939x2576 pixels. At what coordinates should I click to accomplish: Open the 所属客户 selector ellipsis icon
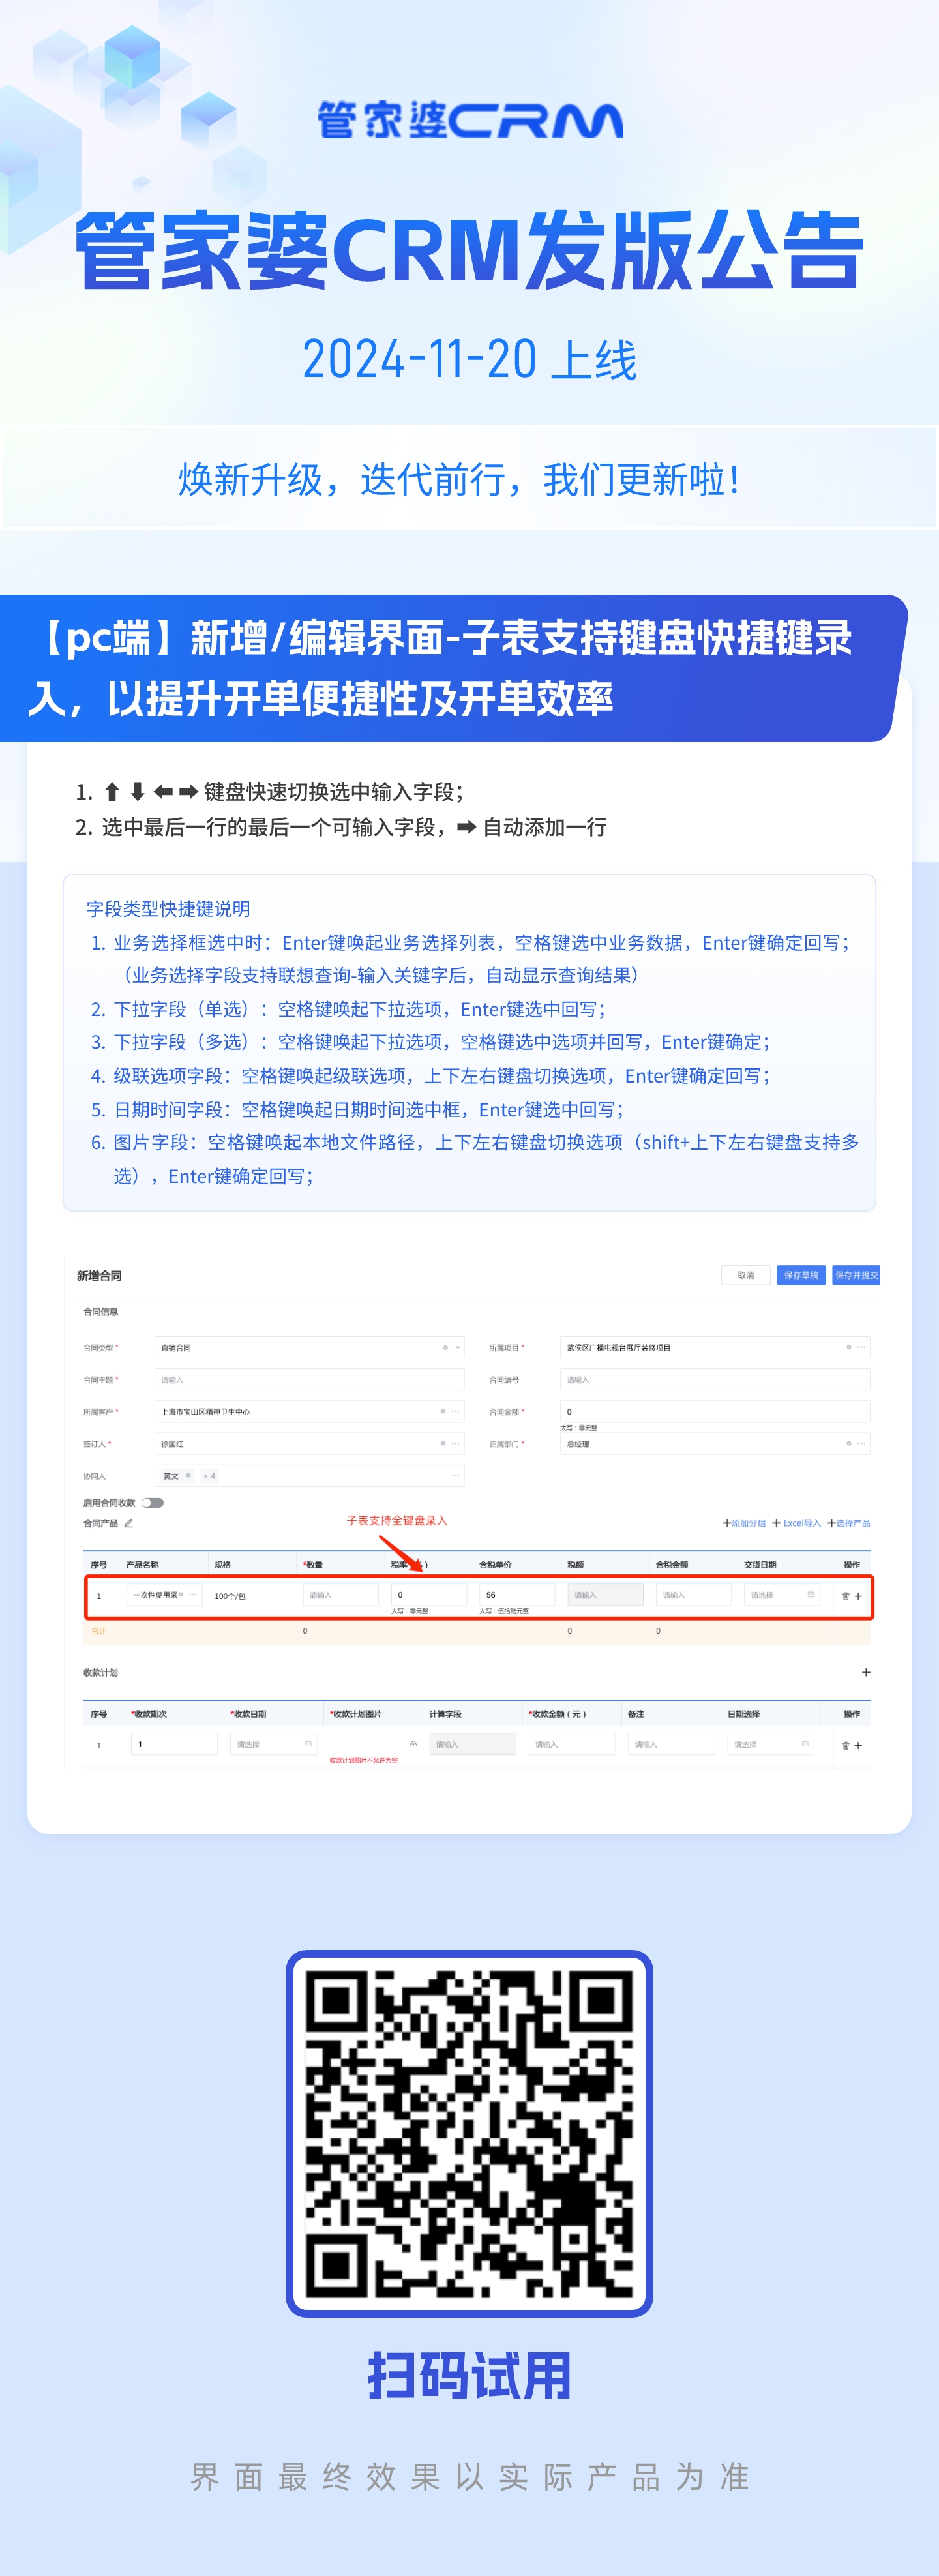pos(455,1412)
